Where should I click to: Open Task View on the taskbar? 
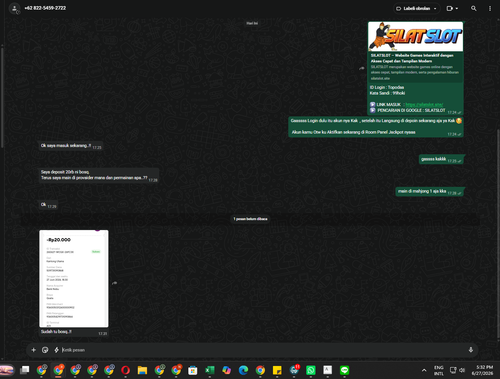[24, 370]
